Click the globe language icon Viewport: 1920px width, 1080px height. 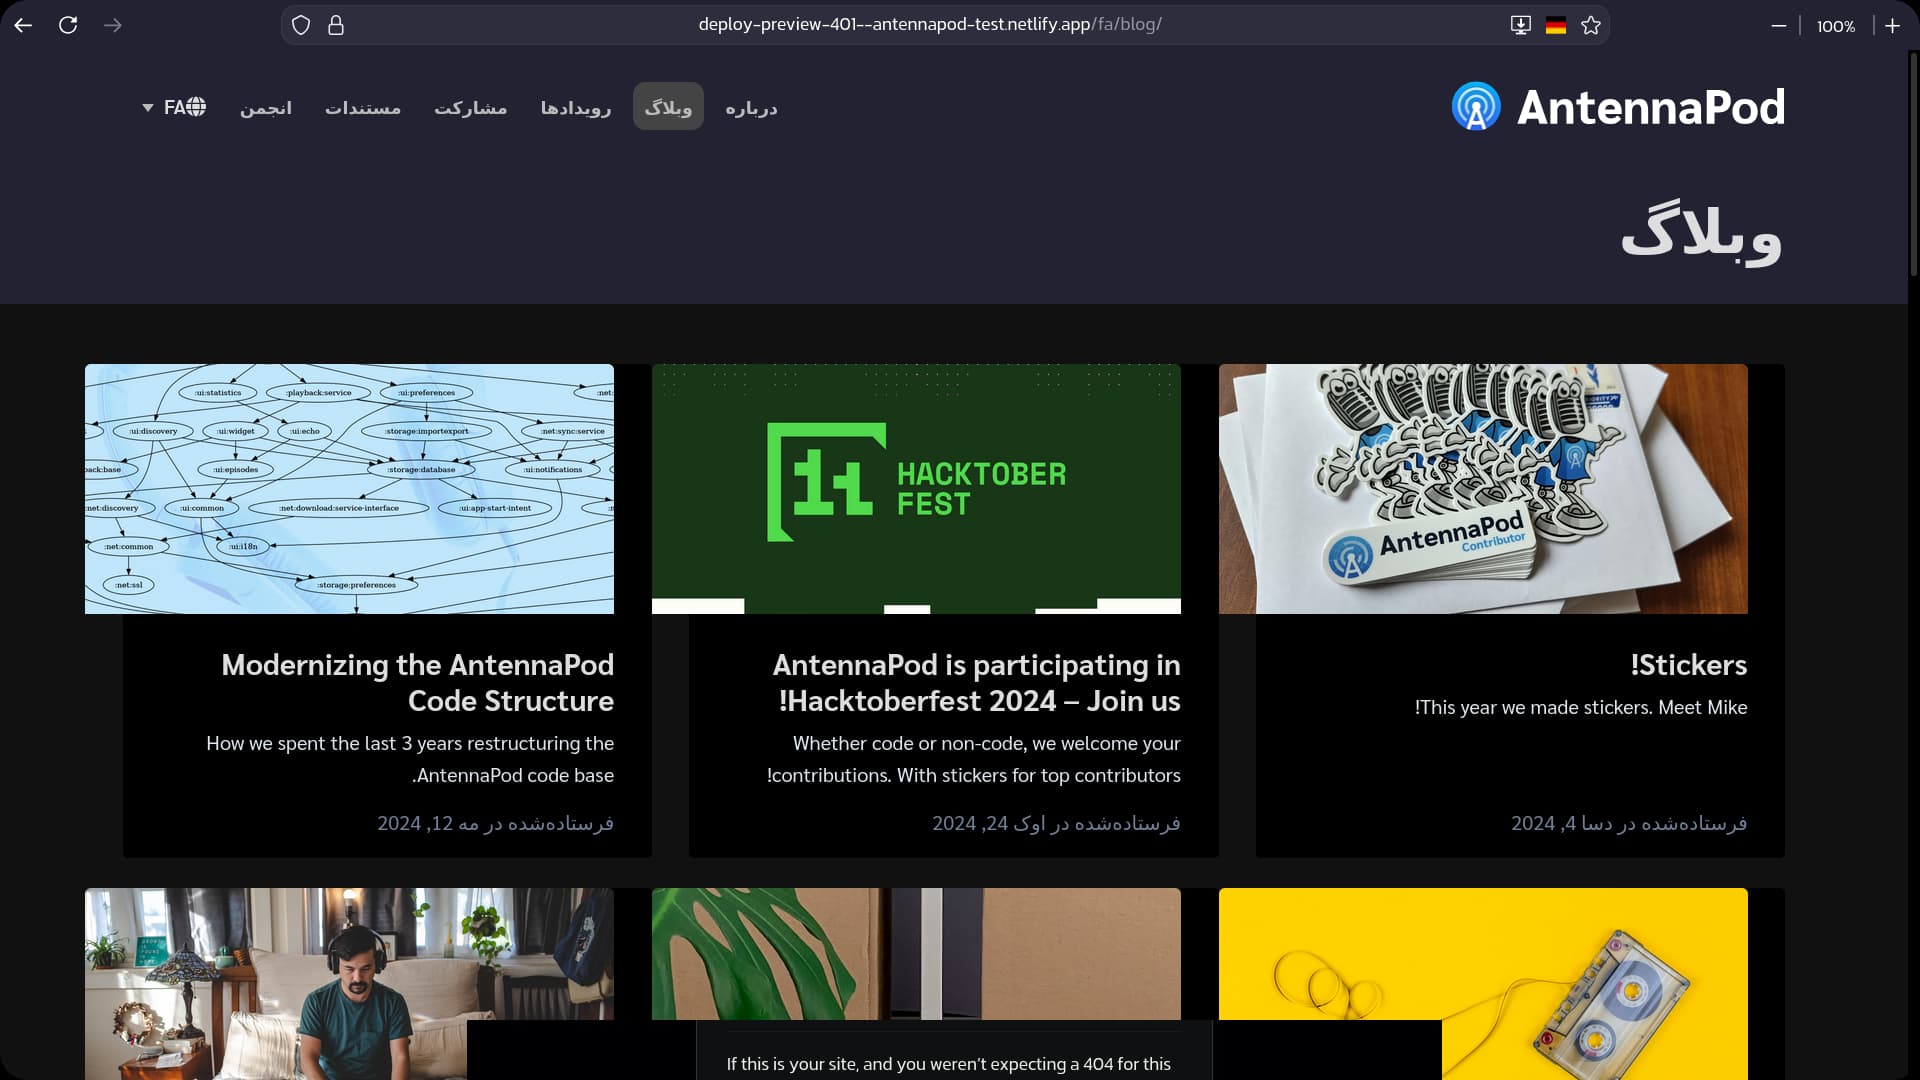tap(197, 106)
